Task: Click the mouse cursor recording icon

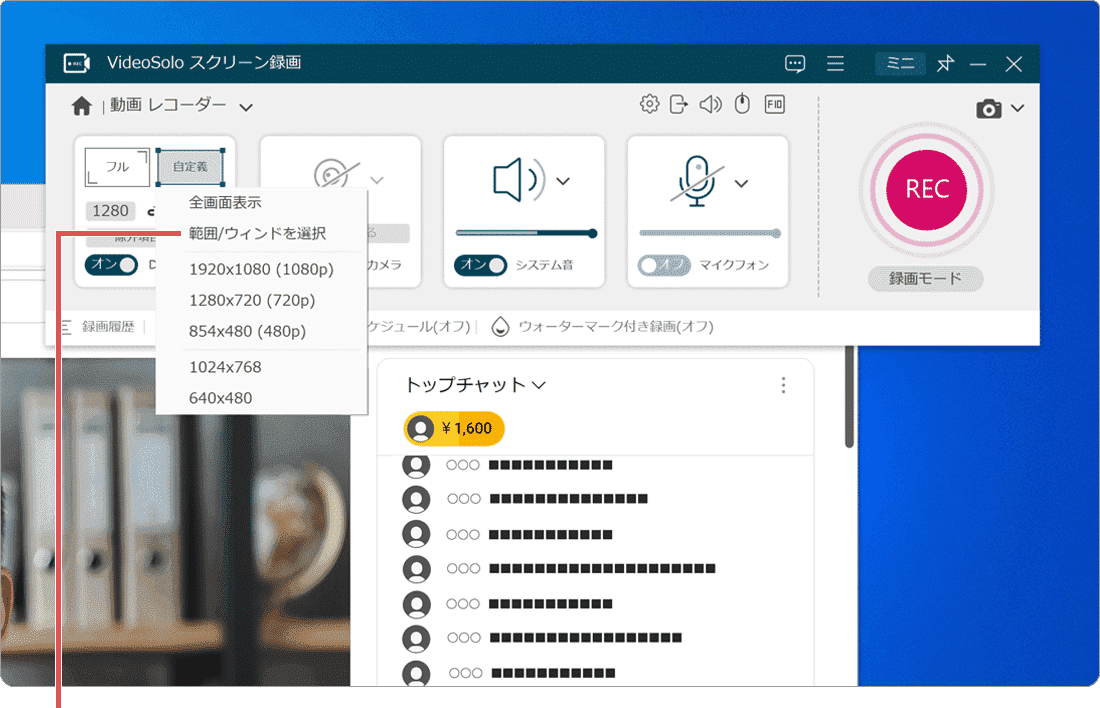Action: pos(742,103)
